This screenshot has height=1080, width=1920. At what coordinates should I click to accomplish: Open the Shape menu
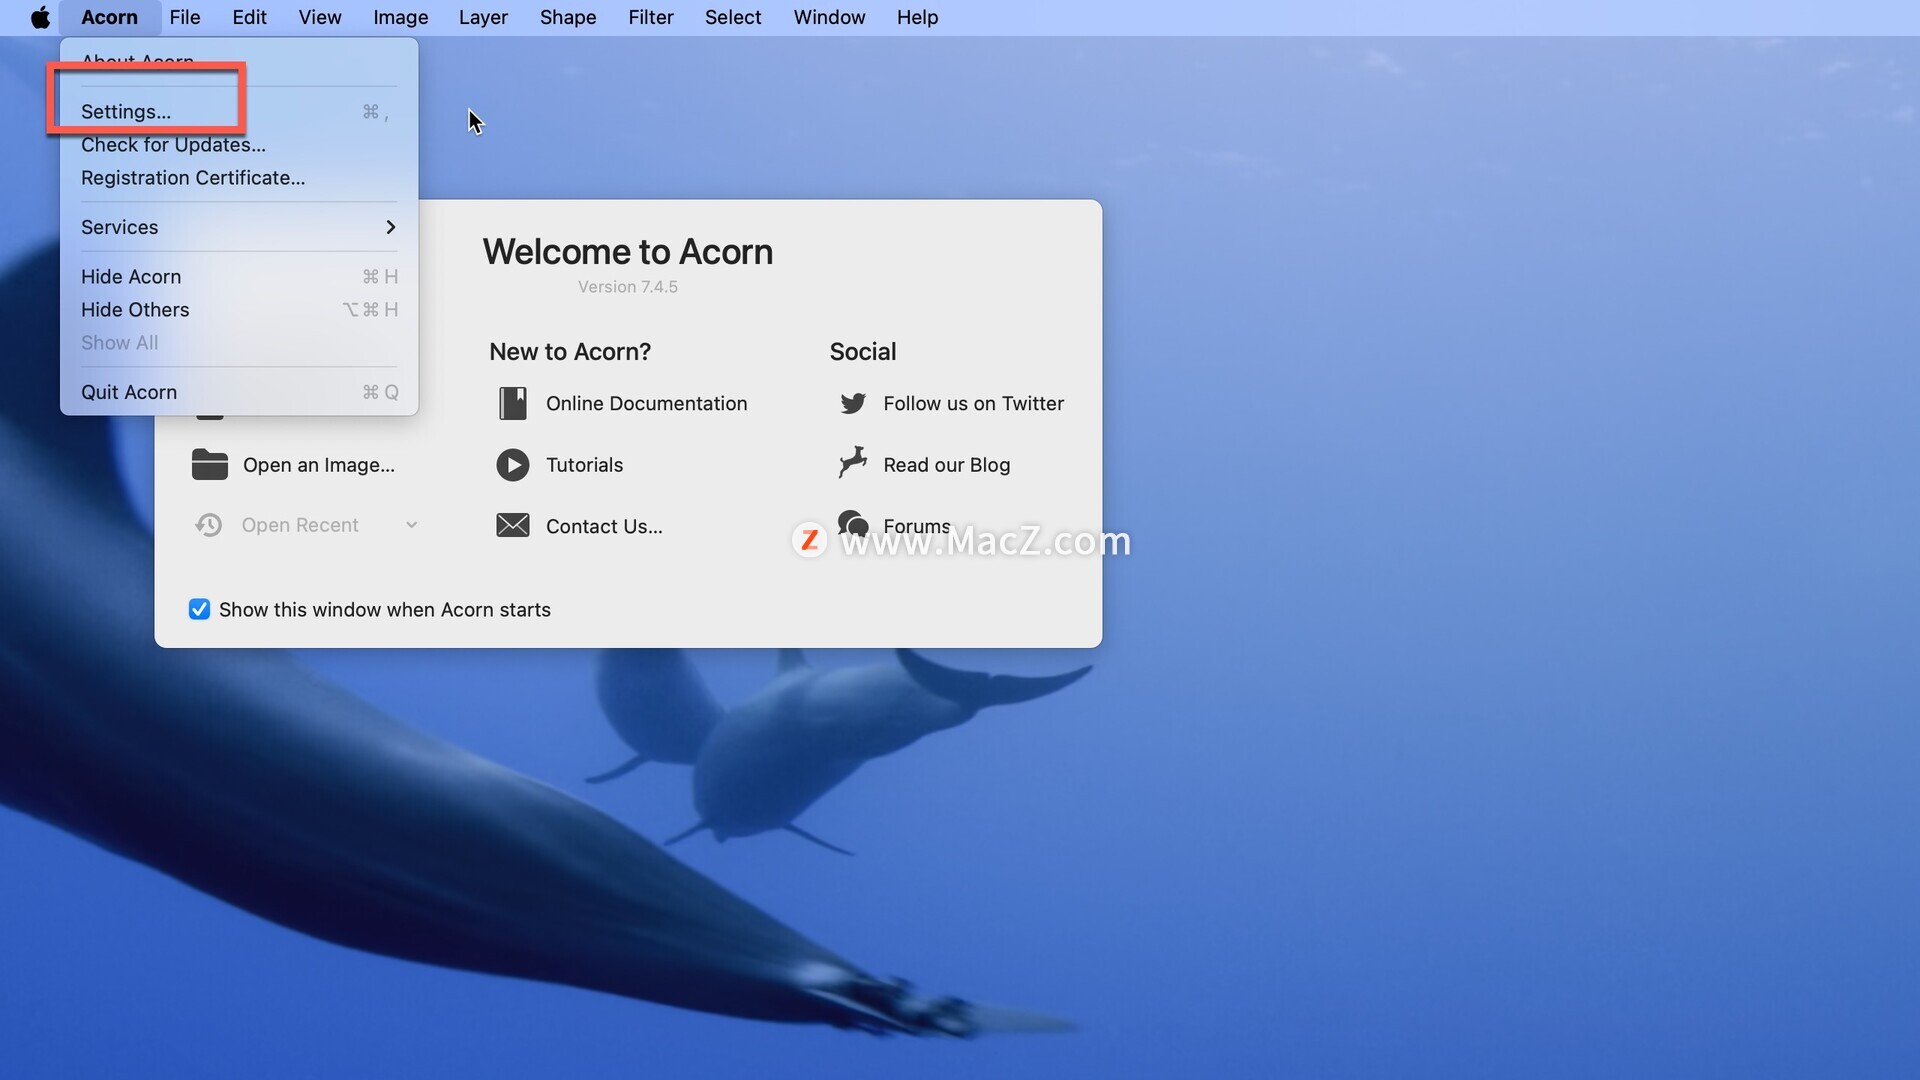pos(568,17)
